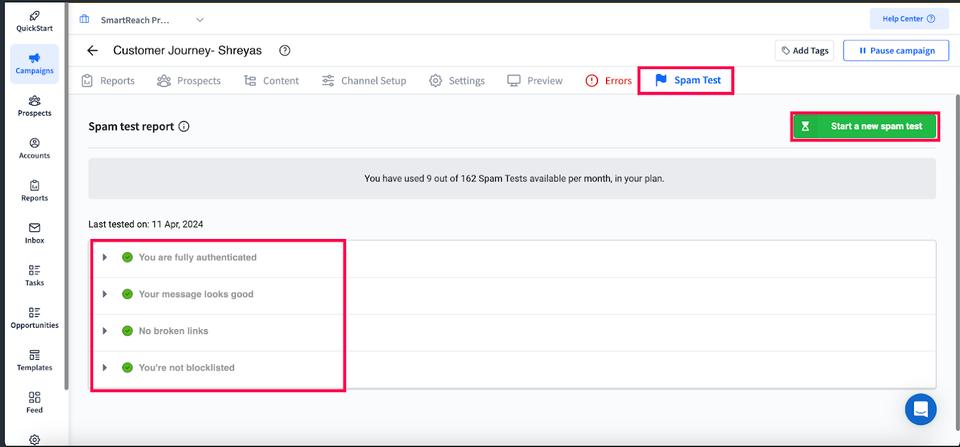Click the main page vertical scrollbar
Screen dimensions: 960x447
(956, 263)
